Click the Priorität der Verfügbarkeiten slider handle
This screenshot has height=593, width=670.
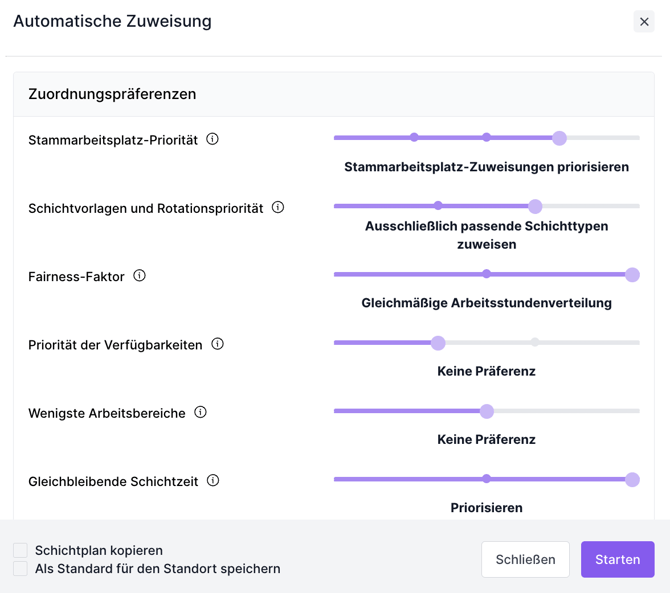(x=438, y=343)
